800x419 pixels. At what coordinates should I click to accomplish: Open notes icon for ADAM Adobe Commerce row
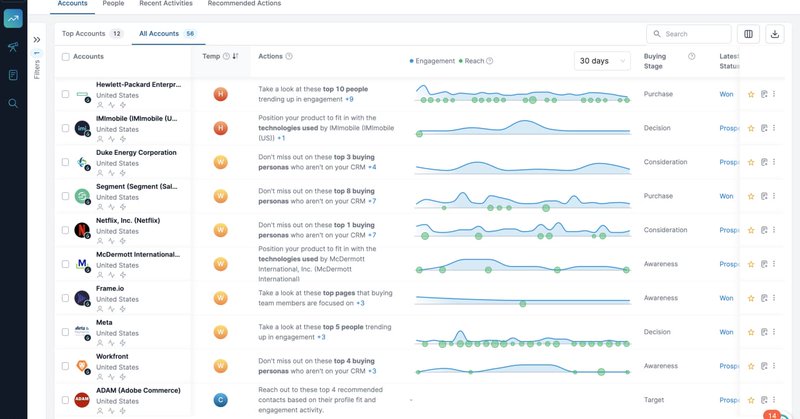pos(764,400)
